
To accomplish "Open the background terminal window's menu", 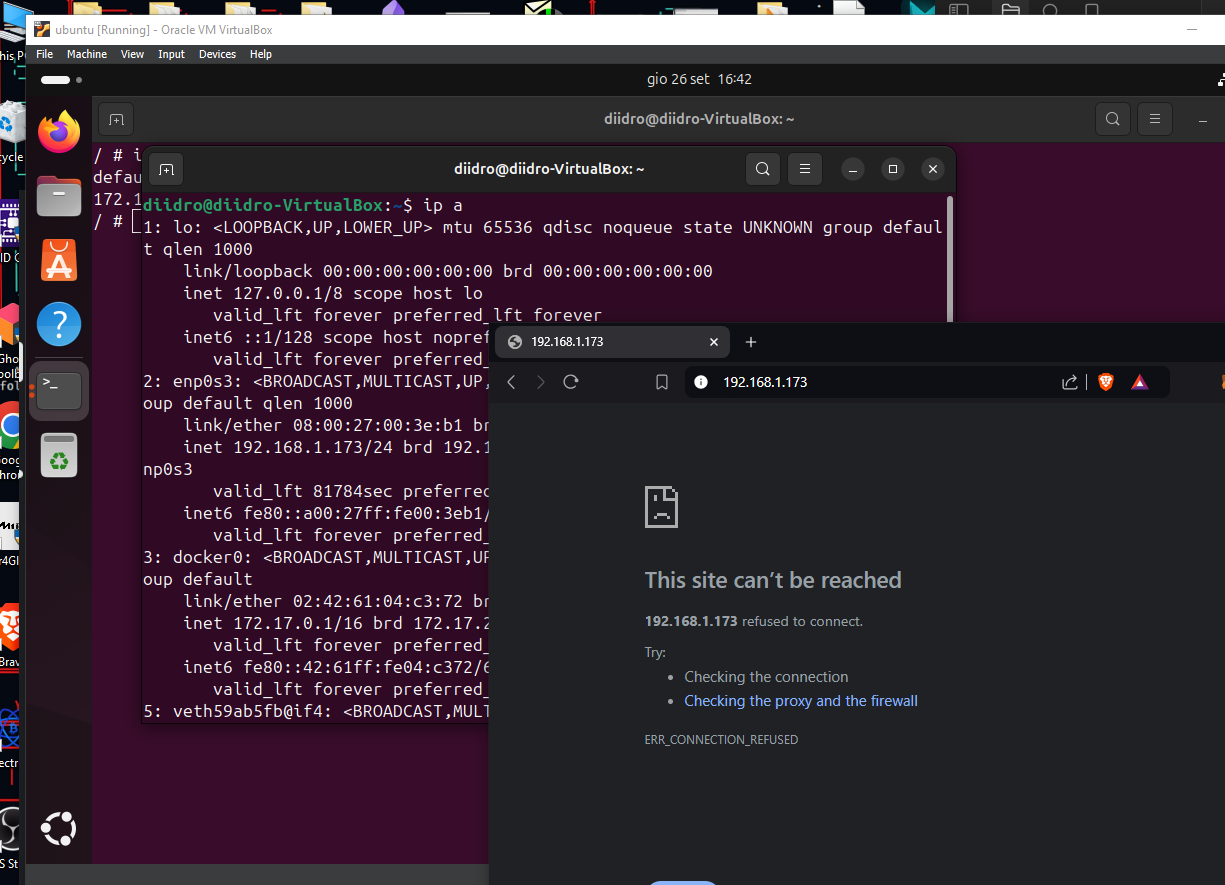I will [x=1155, y=118].
